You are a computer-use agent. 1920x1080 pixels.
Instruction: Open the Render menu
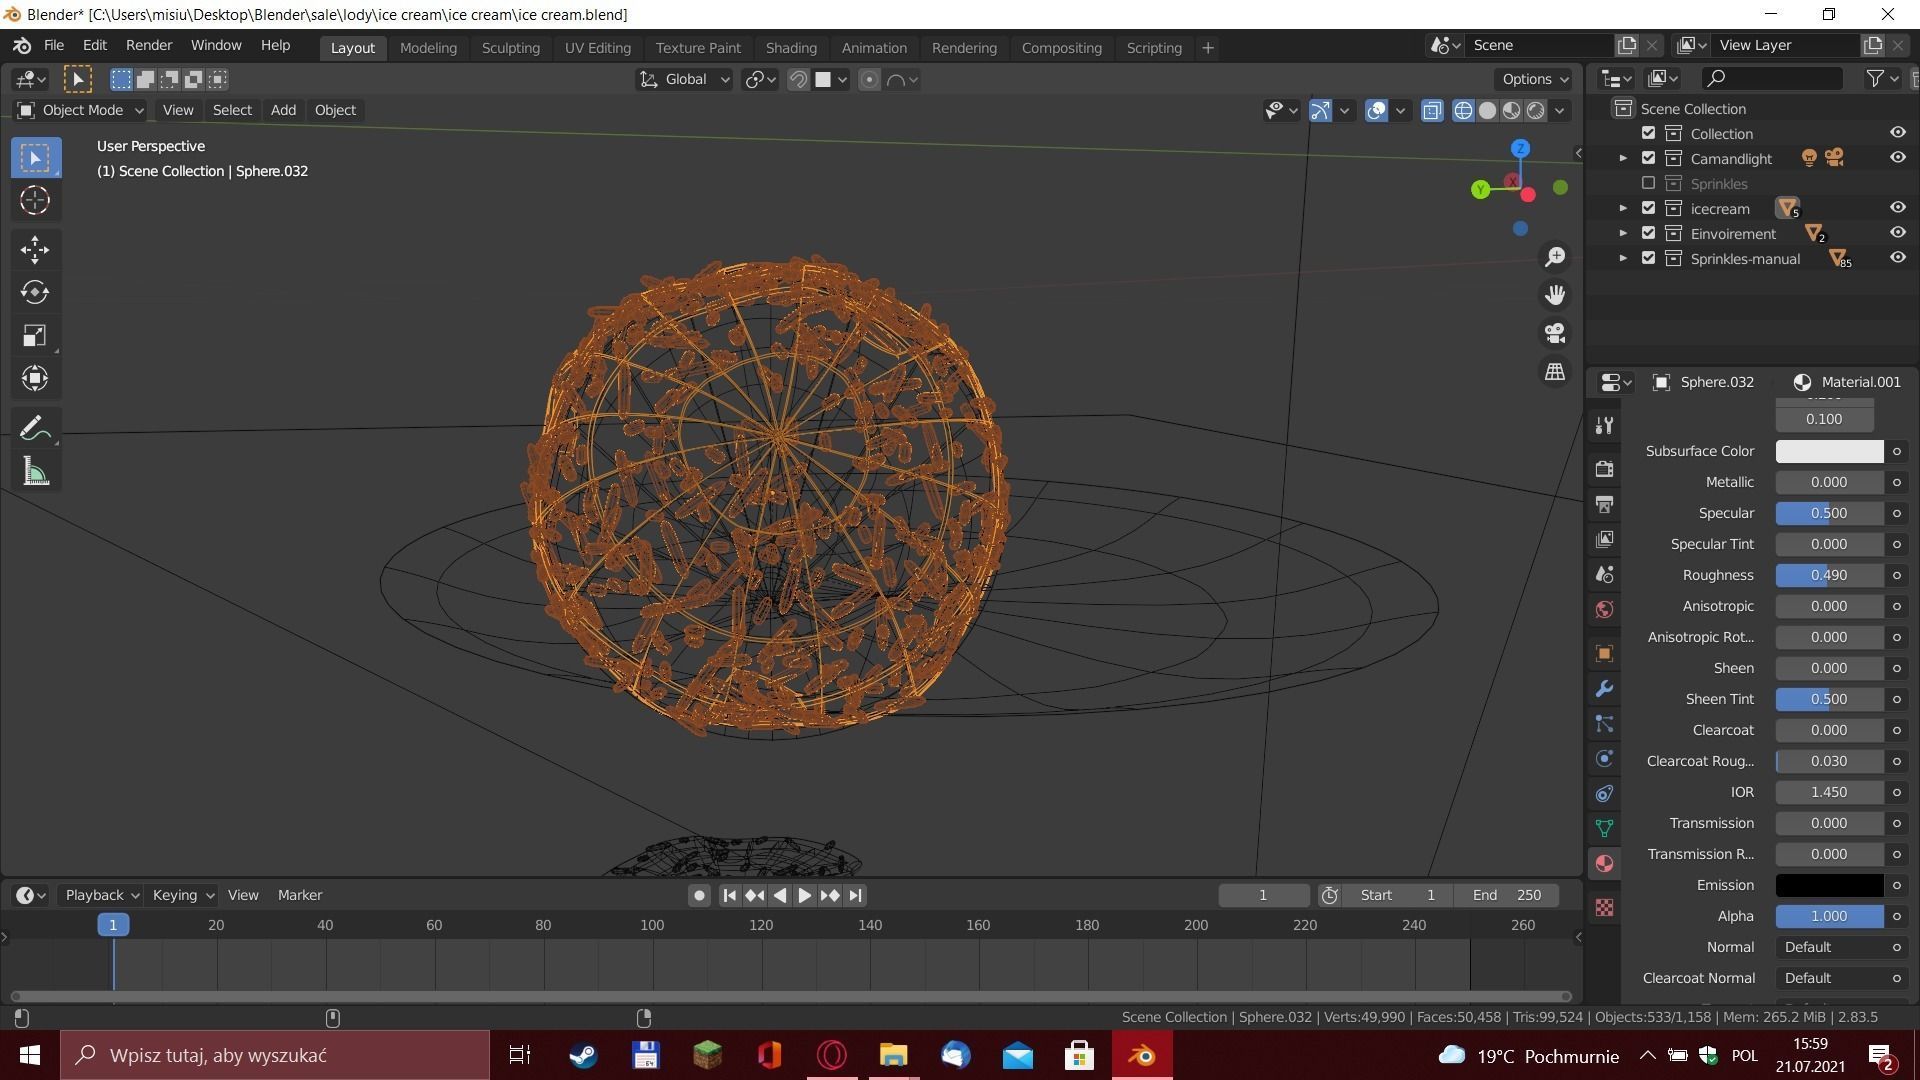(x=148, y=45)
